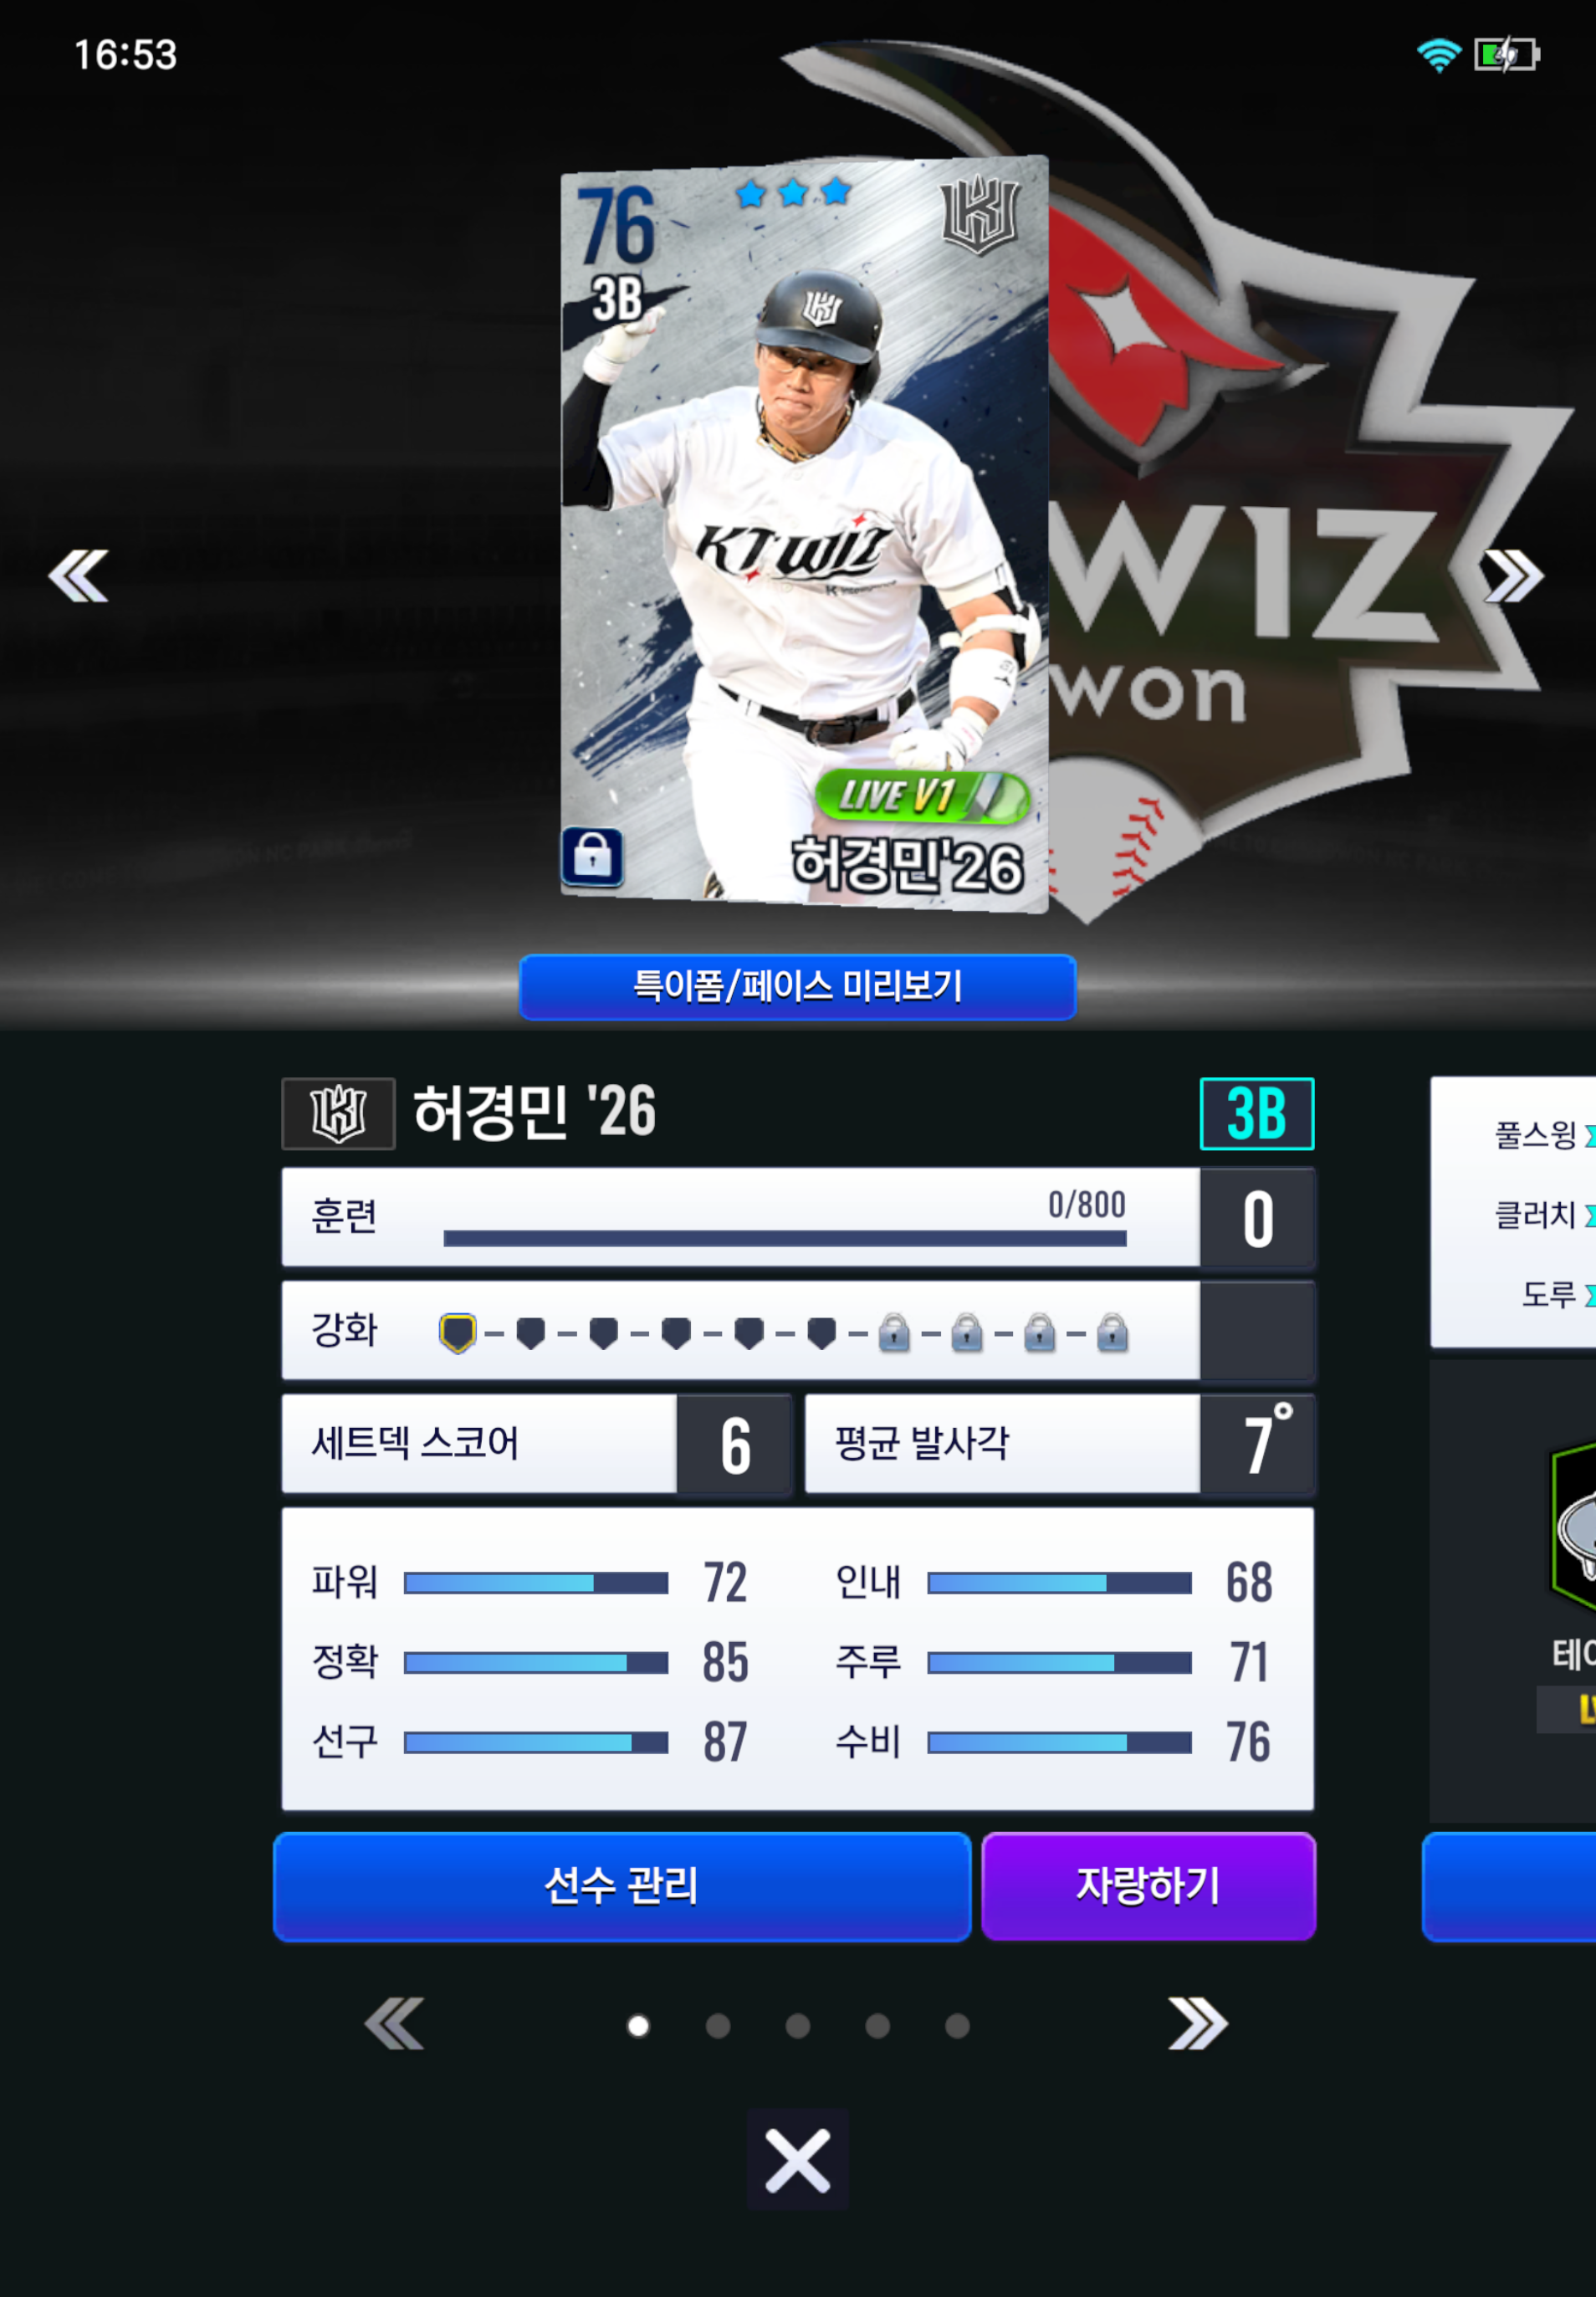Tap the purple 자랑하기 share button

(x=1148, y=1886)
